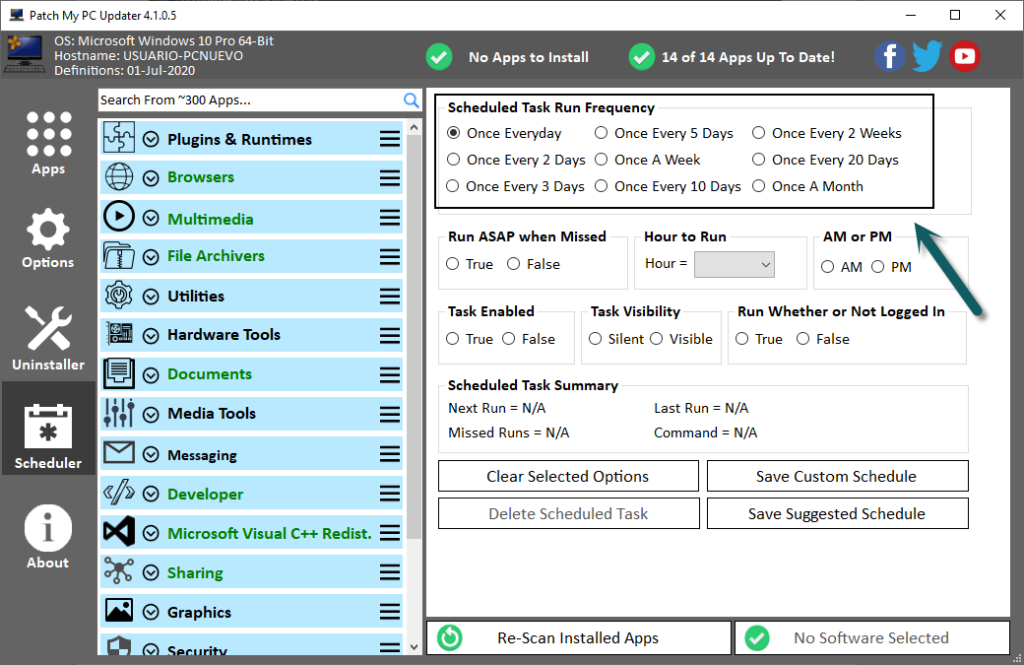The image size is (1024, 665).
Task: Click Re-Scan Installed Apps button
Action: pyautogui.click(x=579, y=638)
